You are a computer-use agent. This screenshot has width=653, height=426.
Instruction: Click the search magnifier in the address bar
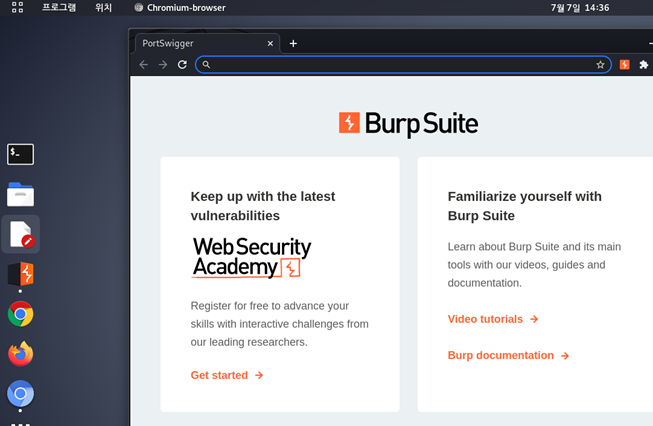pos(206,65)
